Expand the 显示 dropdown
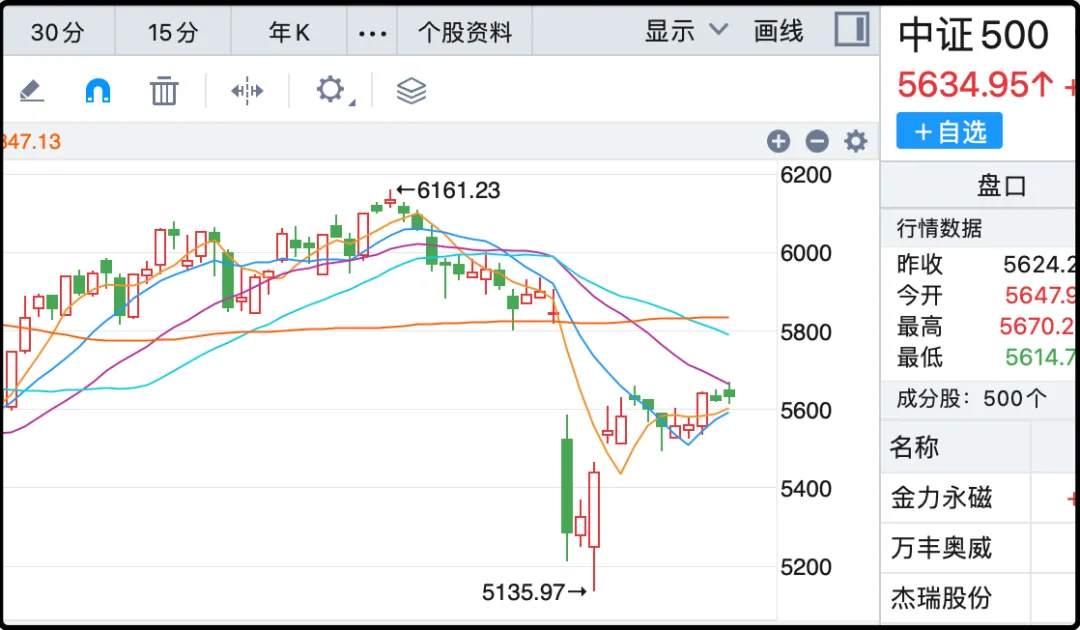1080x630 pixels. click(x=686, y=31)
